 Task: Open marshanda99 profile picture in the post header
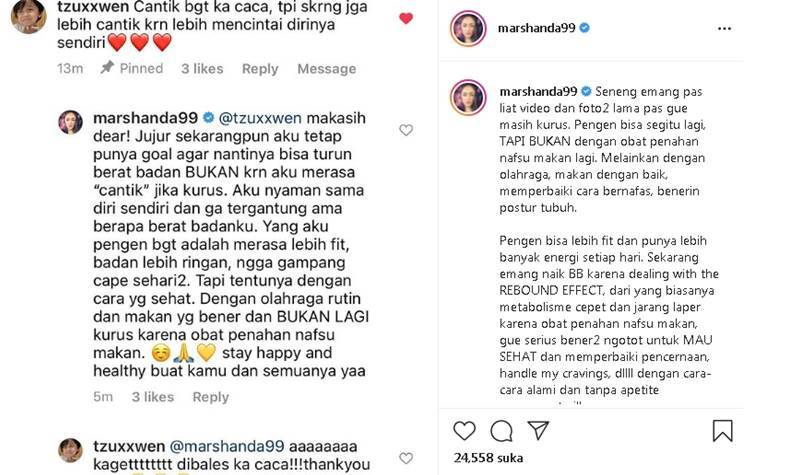click(467, 29)
